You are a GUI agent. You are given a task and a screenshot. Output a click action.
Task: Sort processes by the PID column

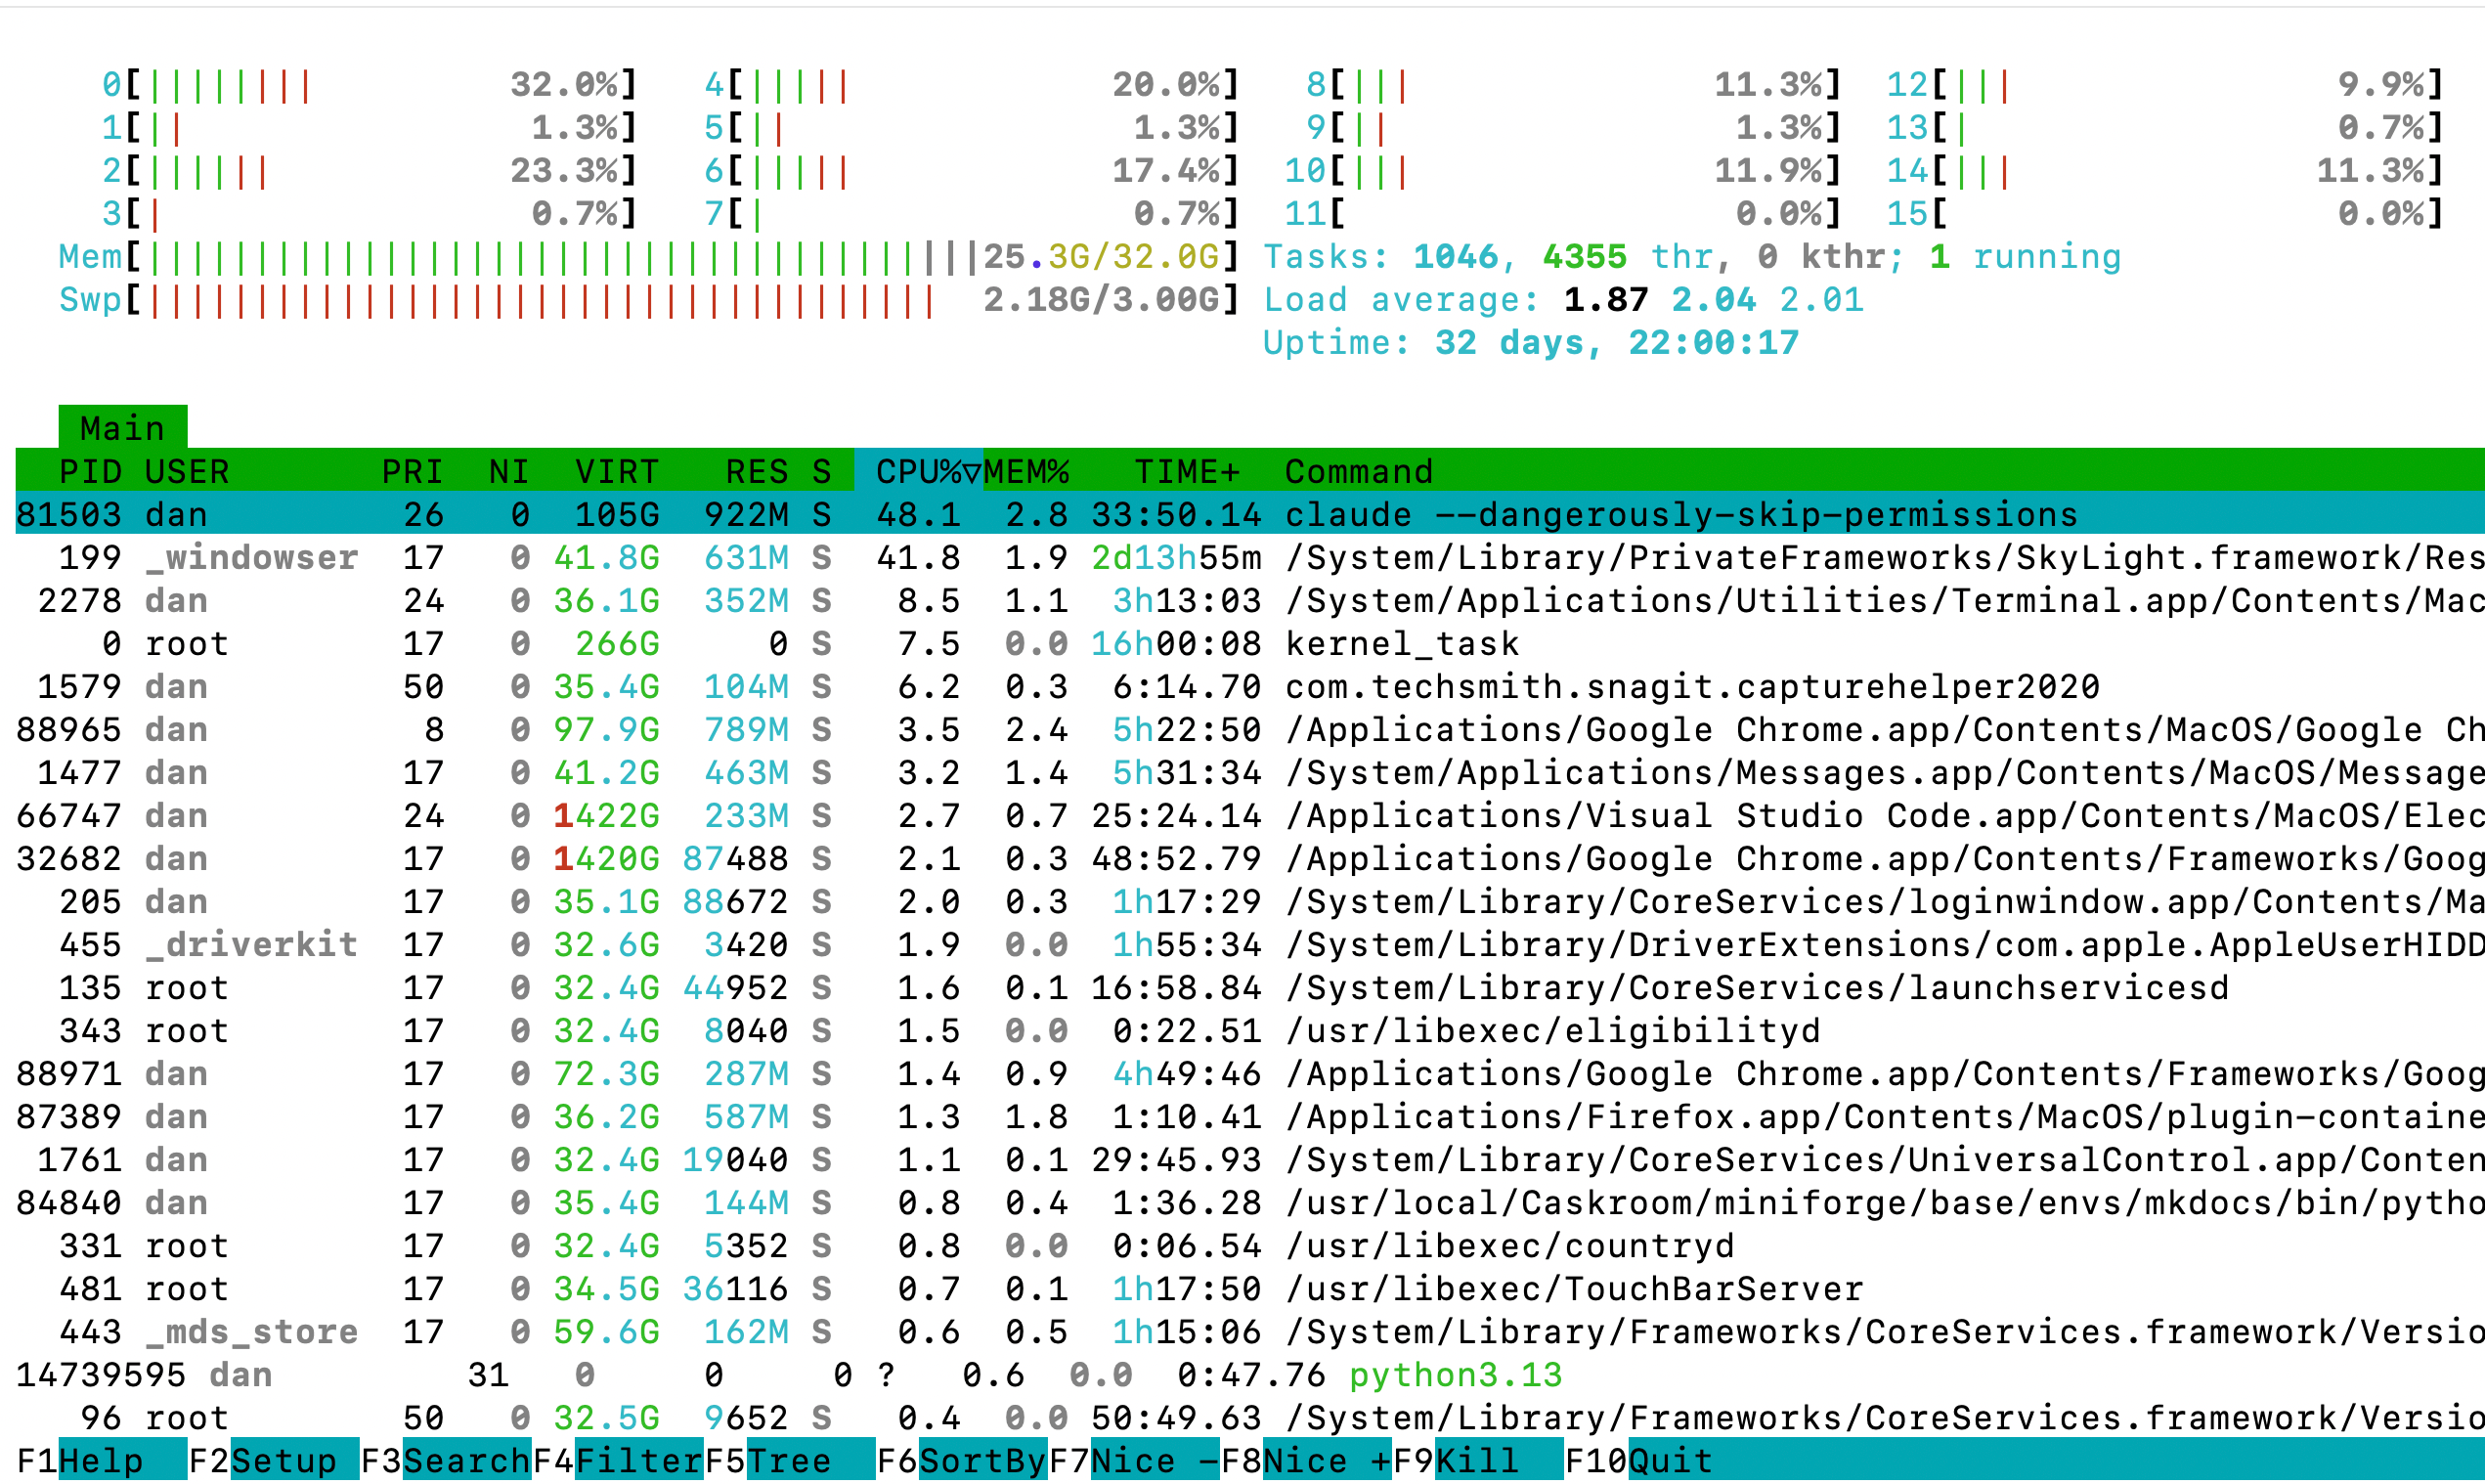(90, 471)
